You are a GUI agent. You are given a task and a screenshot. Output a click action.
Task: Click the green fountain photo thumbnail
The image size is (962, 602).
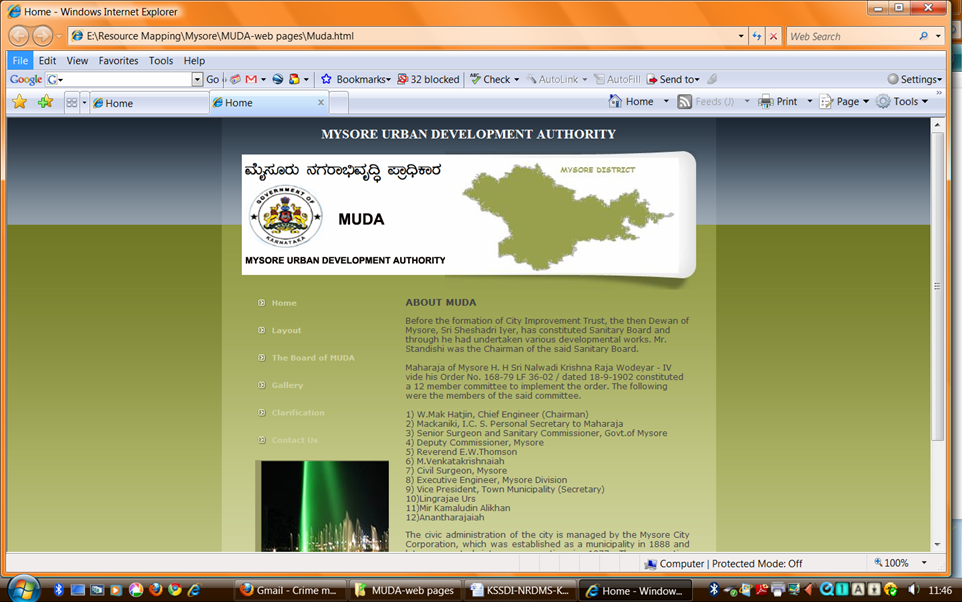325,506
